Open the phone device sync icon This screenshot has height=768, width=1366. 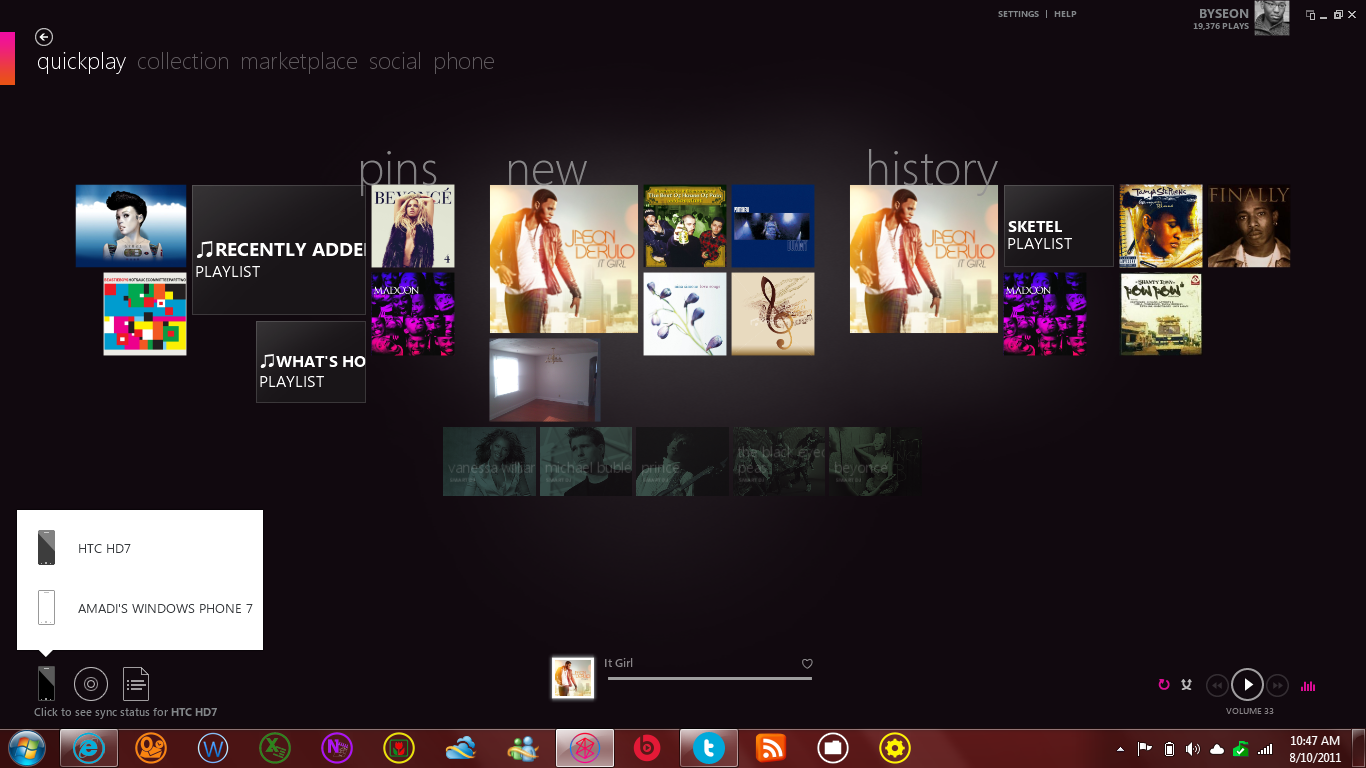click(46, 684)
